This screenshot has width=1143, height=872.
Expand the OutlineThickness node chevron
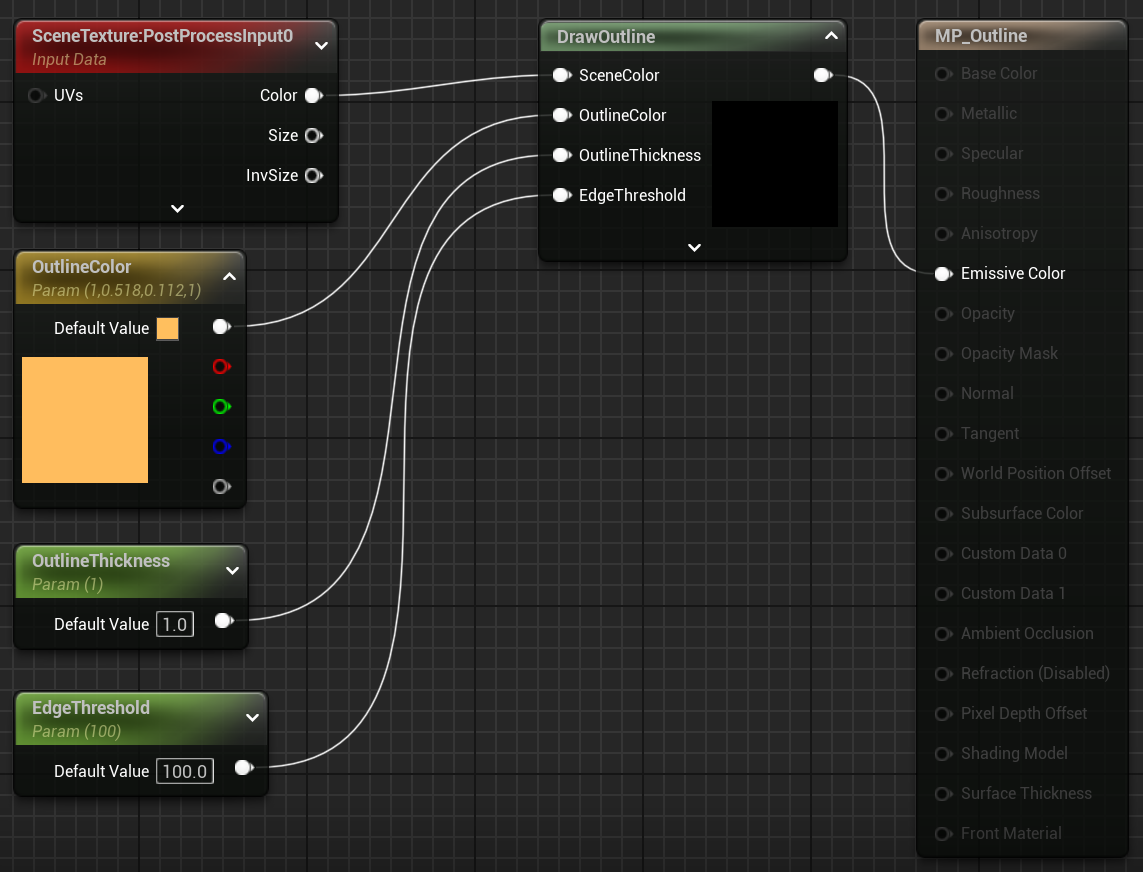232,571
